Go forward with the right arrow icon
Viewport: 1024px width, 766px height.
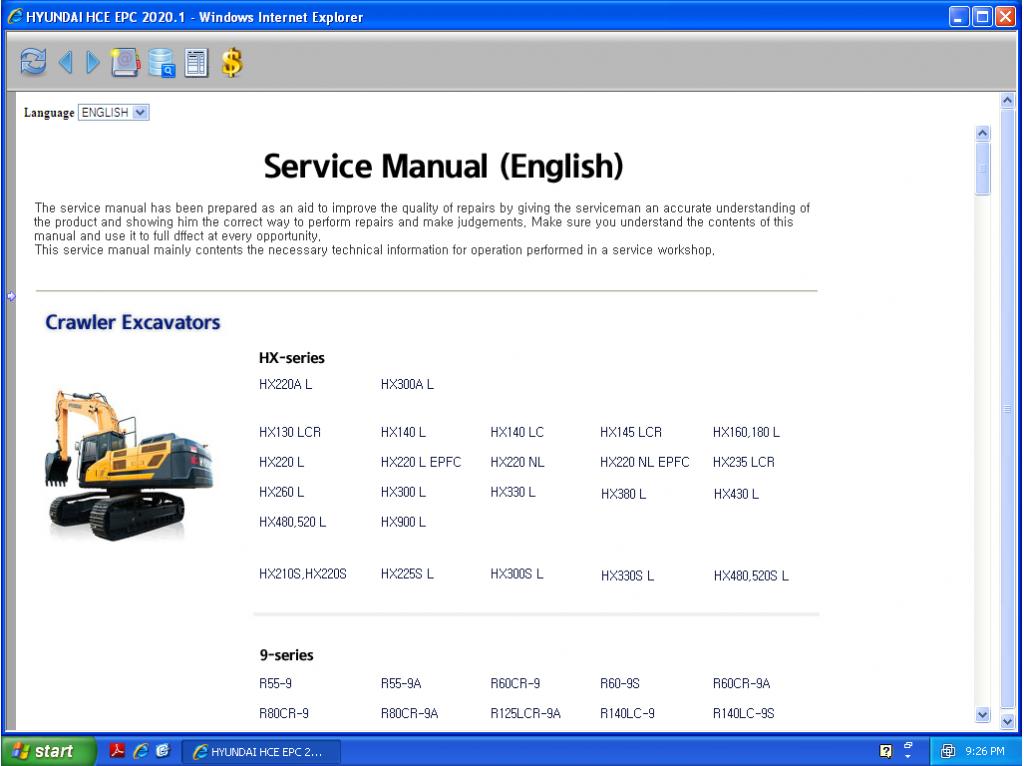point(93,63)
